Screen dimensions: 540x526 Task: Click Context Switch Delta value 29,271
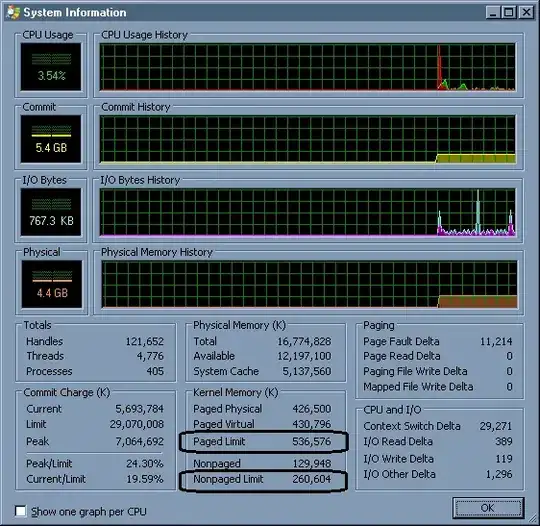click(x=496, y=426)
